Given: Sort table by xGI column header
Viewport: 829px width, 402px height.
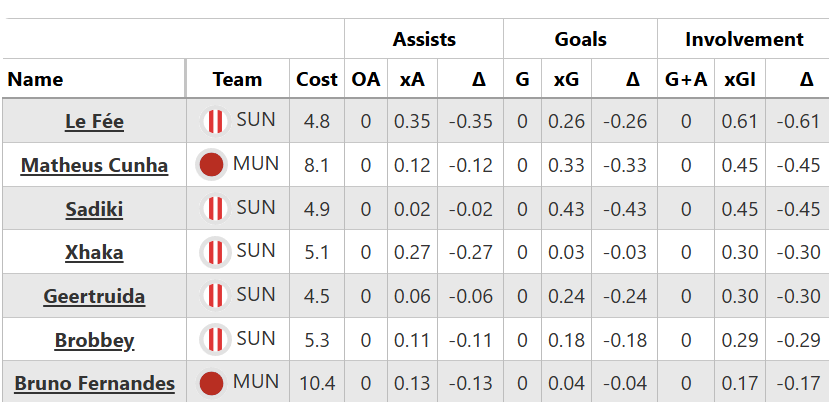Looking at the screenshot, I should click(x=740, y=79).
